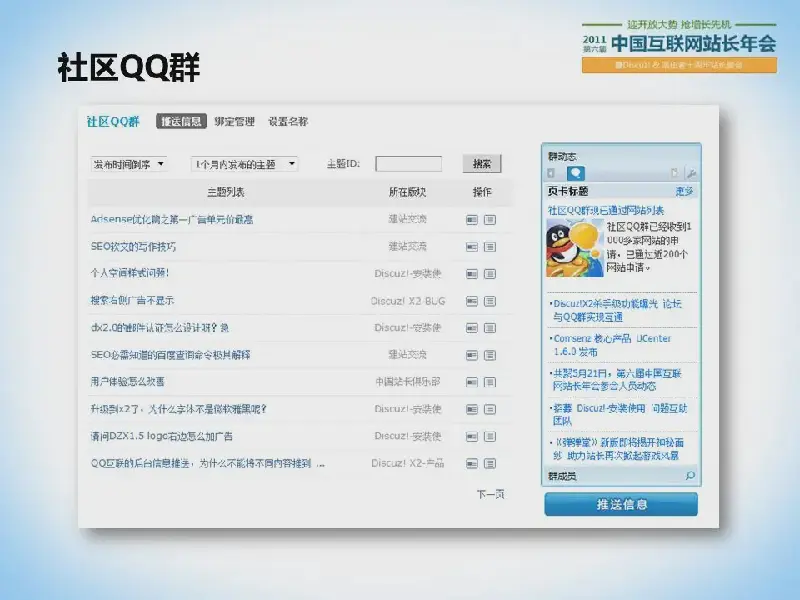800x600 pixels.
Task: Open topic SEO必需知道的百度查询命令
Action: 170,355
